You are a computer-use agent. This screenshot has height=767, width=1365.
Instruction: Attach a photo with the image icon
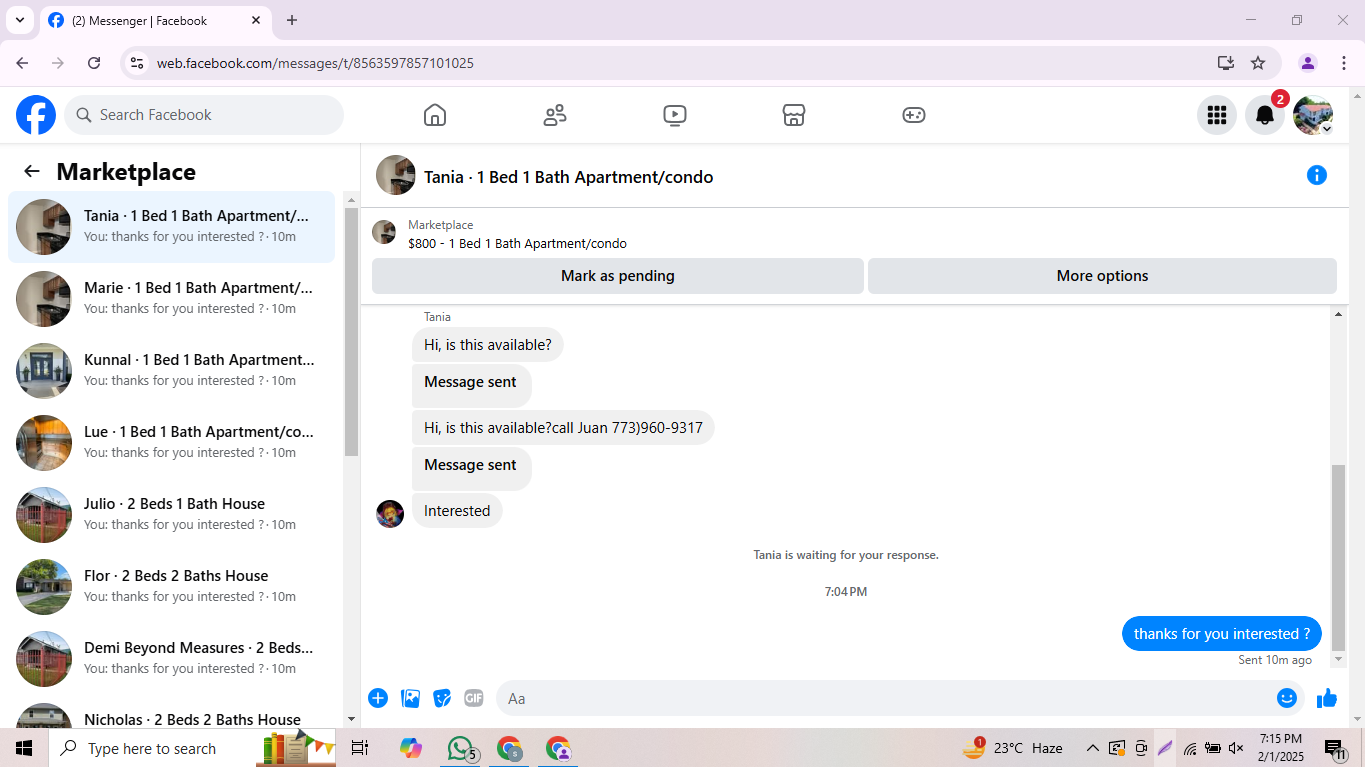pyautogui.click(x=410, y=698)
